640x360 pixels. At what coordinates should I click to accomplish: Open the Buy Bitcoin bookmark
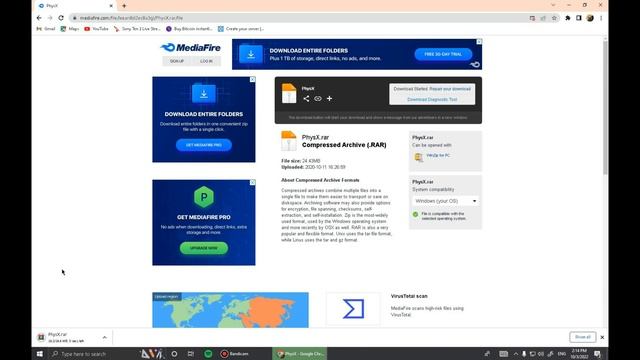pyautogui.click(x=189, y=29)
